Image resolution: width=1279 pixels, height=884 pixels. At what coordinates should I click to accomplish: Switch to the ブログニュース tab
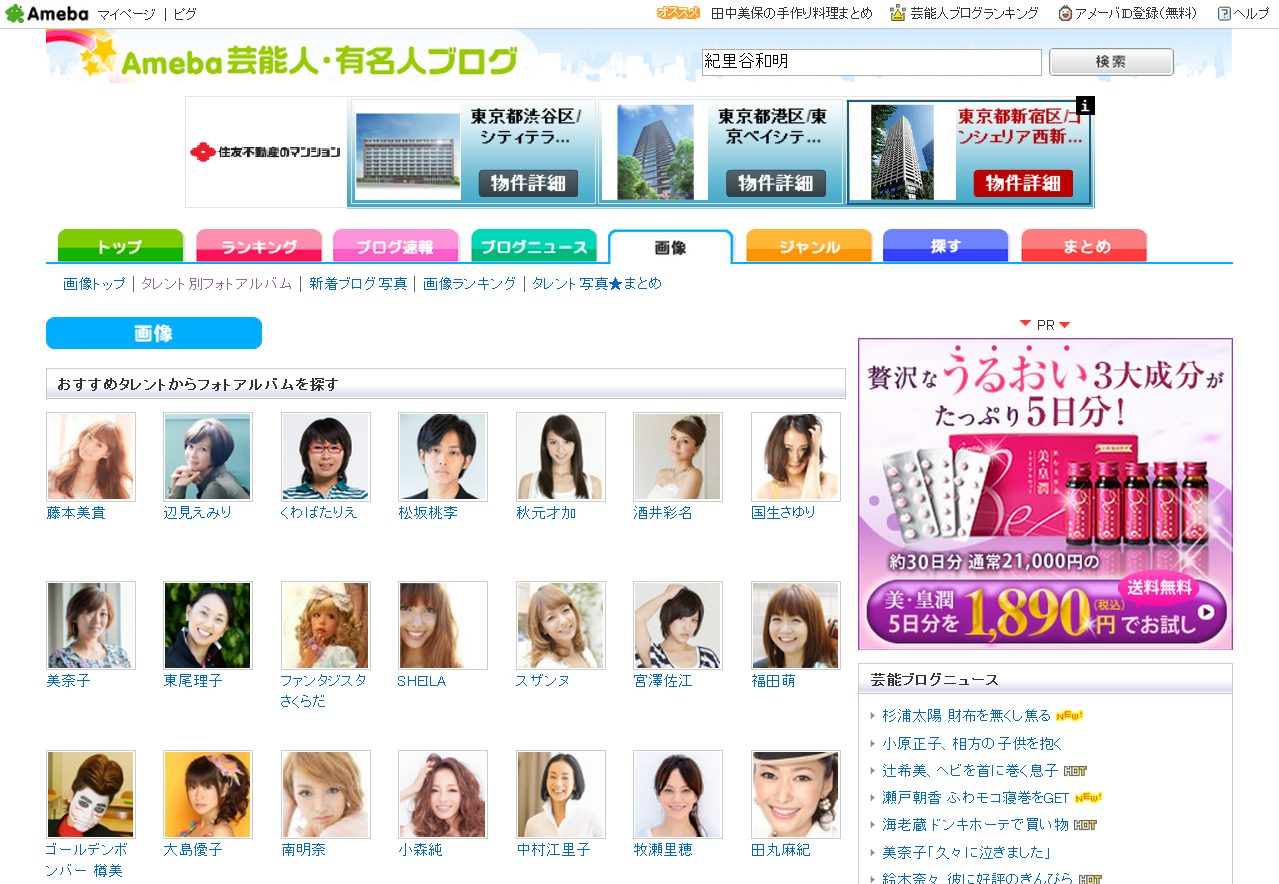tap(534, 246)
